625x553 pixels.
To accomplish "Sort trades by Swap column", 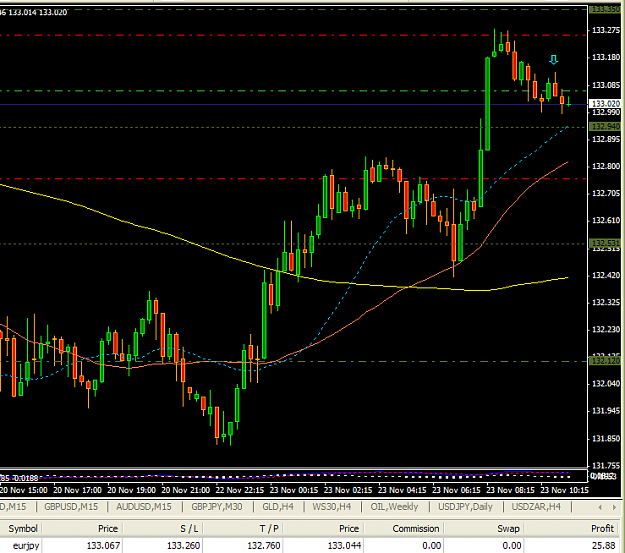I will click(x=508, y=529).
